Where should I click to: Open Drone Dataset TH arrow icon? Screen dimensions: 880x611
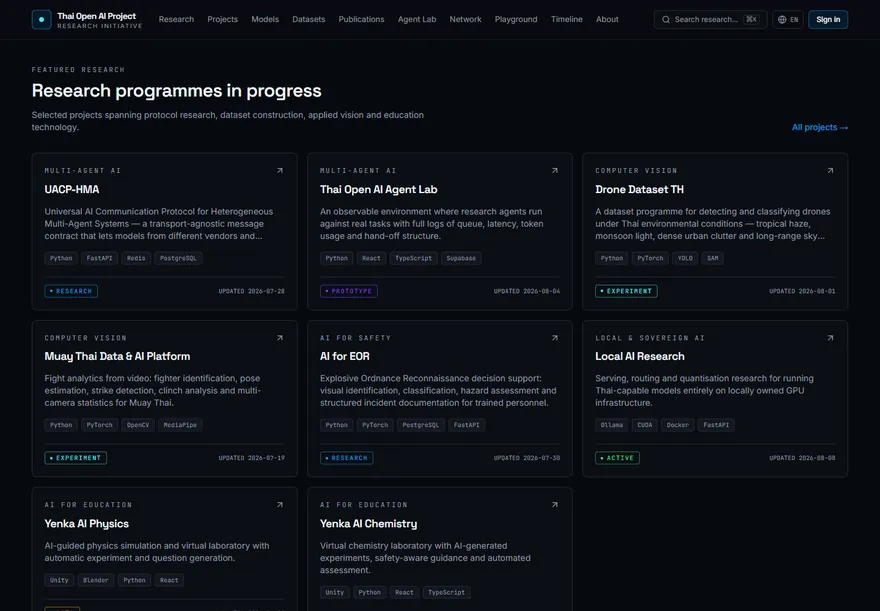tap(830, 171)
